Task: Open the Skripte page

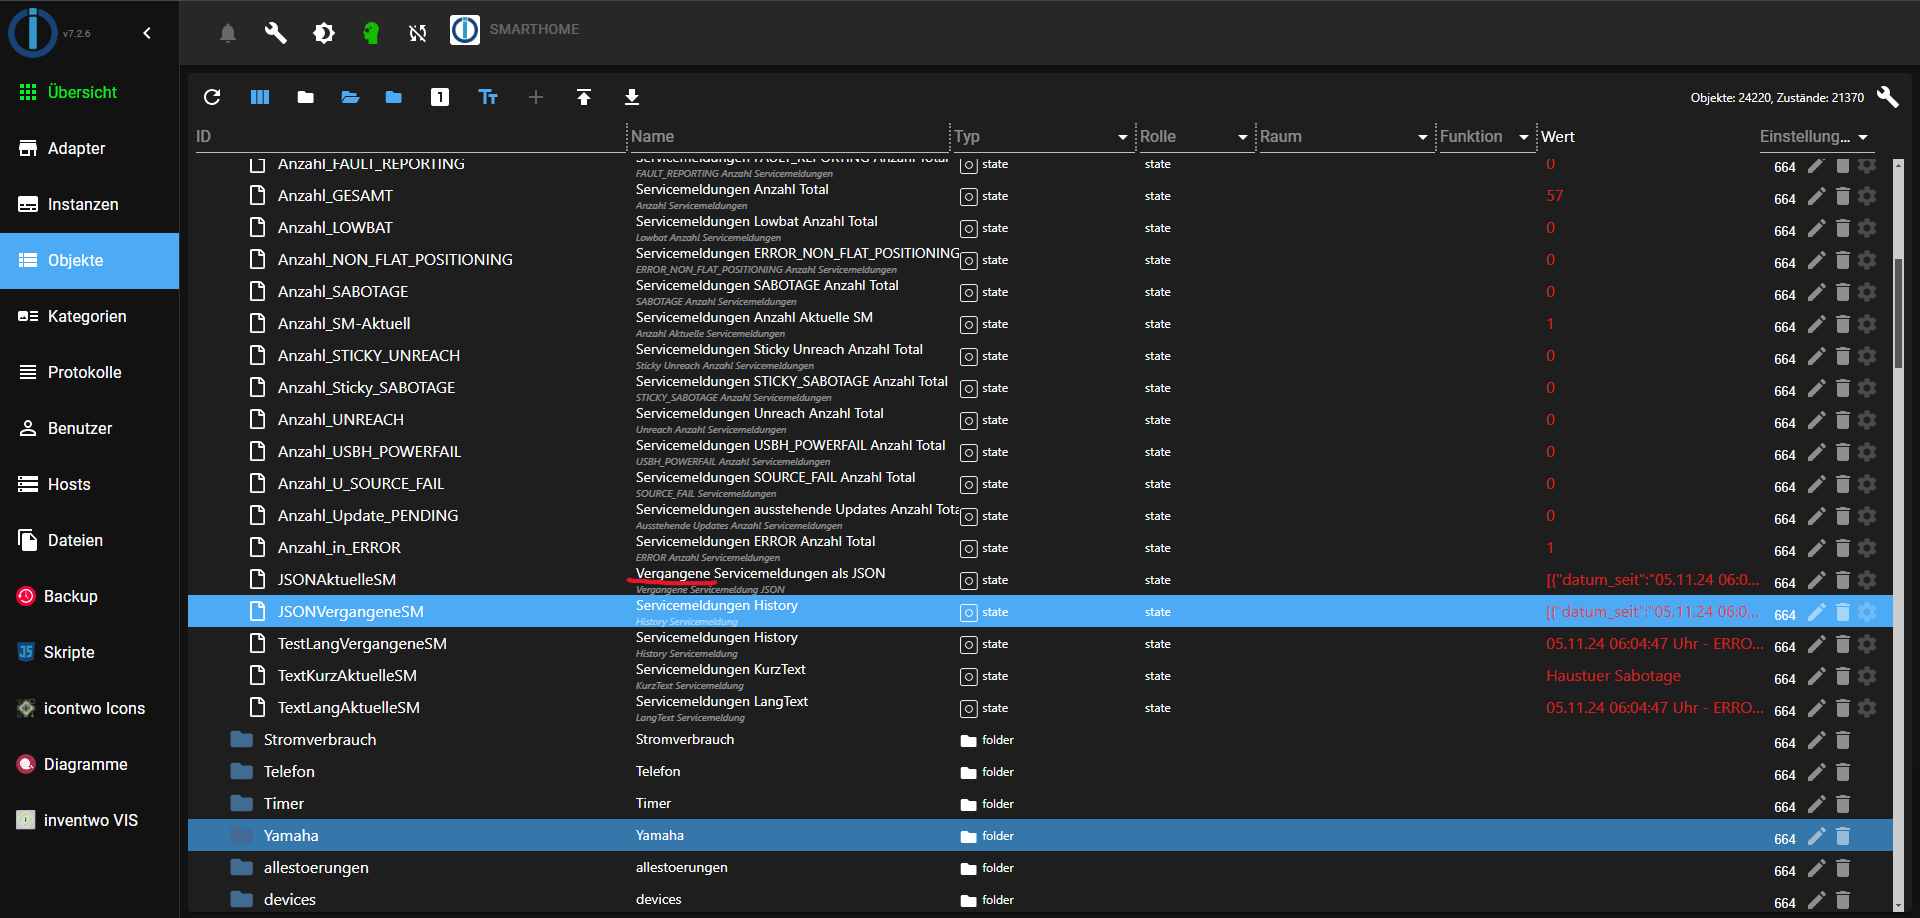Action: [89, 652]
